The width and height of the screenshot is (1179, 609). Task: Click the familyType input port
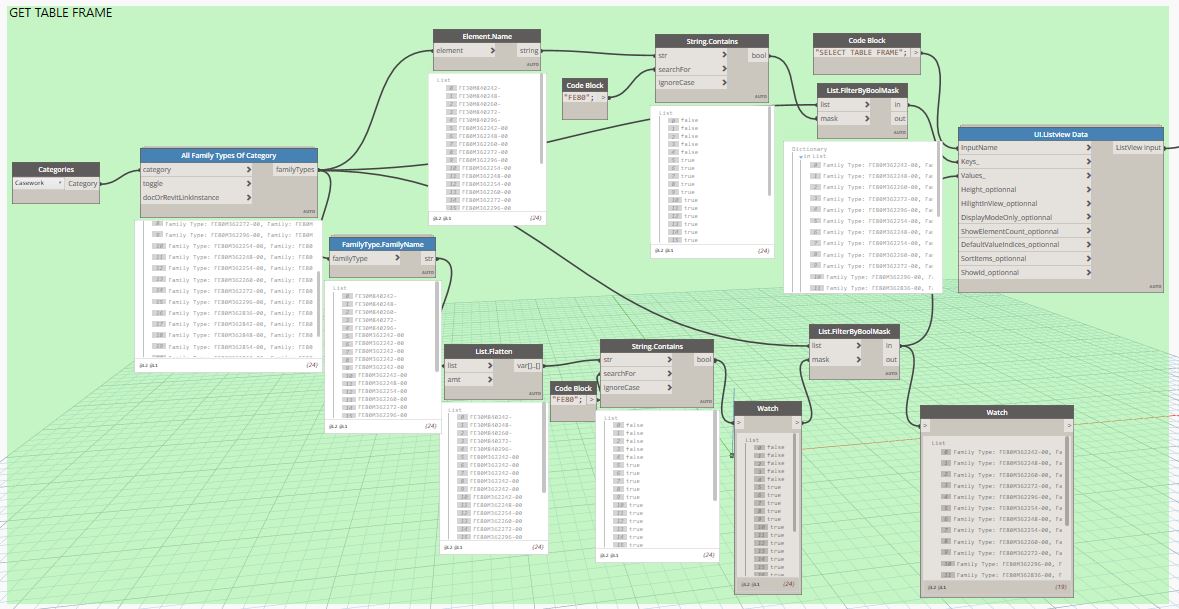tap(366, 258)
